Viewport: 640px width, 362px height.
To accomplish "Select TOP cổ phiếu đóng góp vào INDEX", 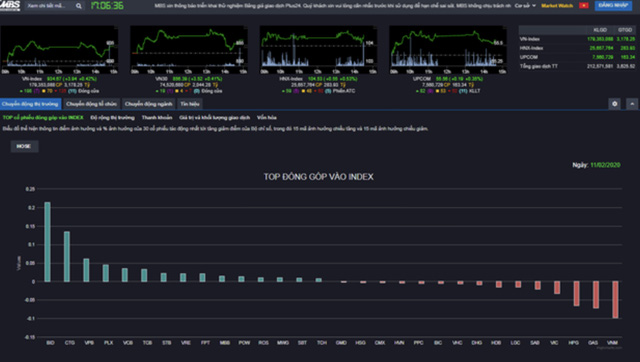I will coord(43,118).
